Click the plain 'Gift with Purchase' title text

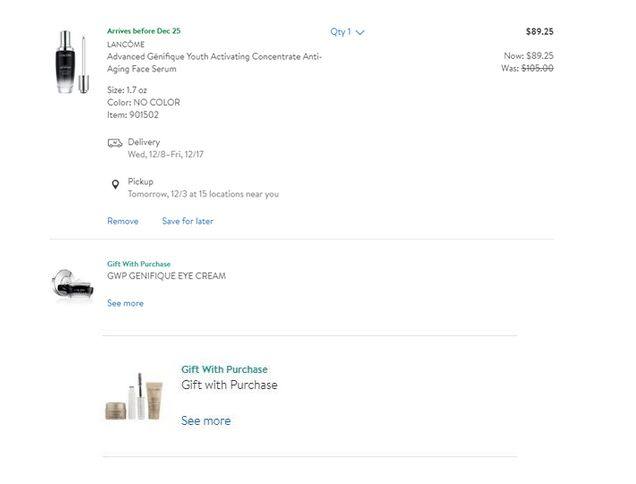pyautogui.click(x=229, y=385)
